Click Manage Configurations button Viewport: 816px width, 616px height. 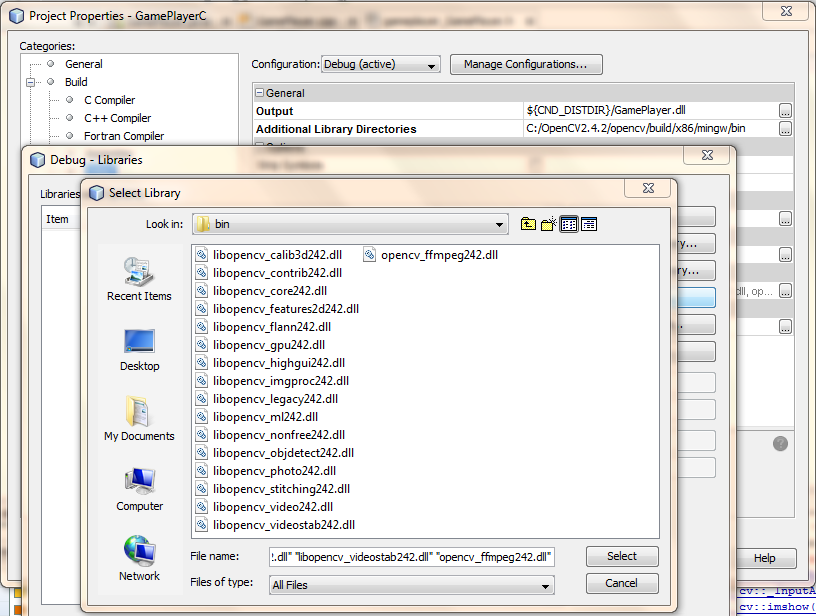click(x=526, y=65)
